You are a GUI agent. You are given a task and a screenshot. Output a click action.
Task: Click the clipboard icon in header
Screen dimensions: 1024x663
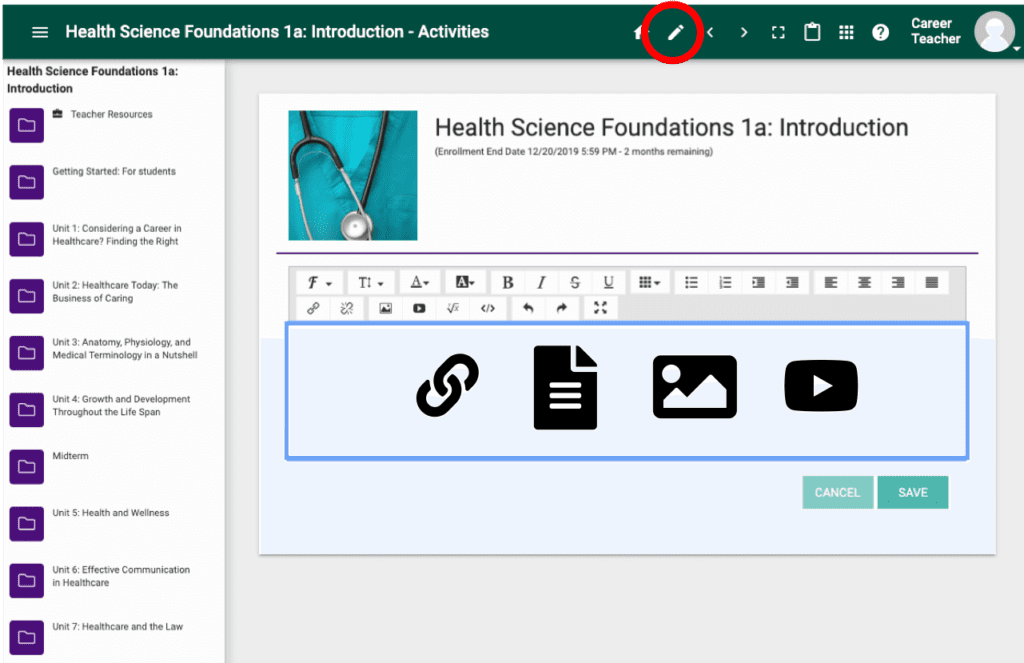pyautogui.click(x=813, y=32)
